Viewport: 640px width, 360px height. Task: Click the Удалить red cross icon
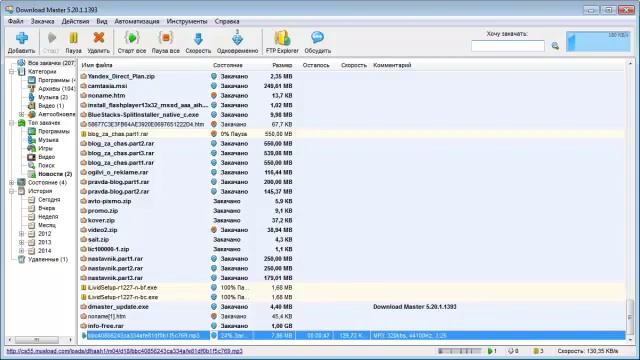click(x=98, y=38)
